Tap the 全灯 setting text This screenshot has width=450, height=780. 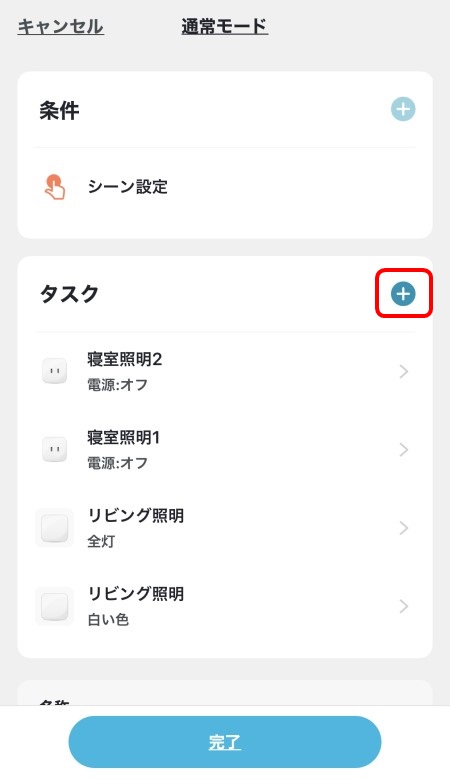pyautogui.click(x=101, y=541)
